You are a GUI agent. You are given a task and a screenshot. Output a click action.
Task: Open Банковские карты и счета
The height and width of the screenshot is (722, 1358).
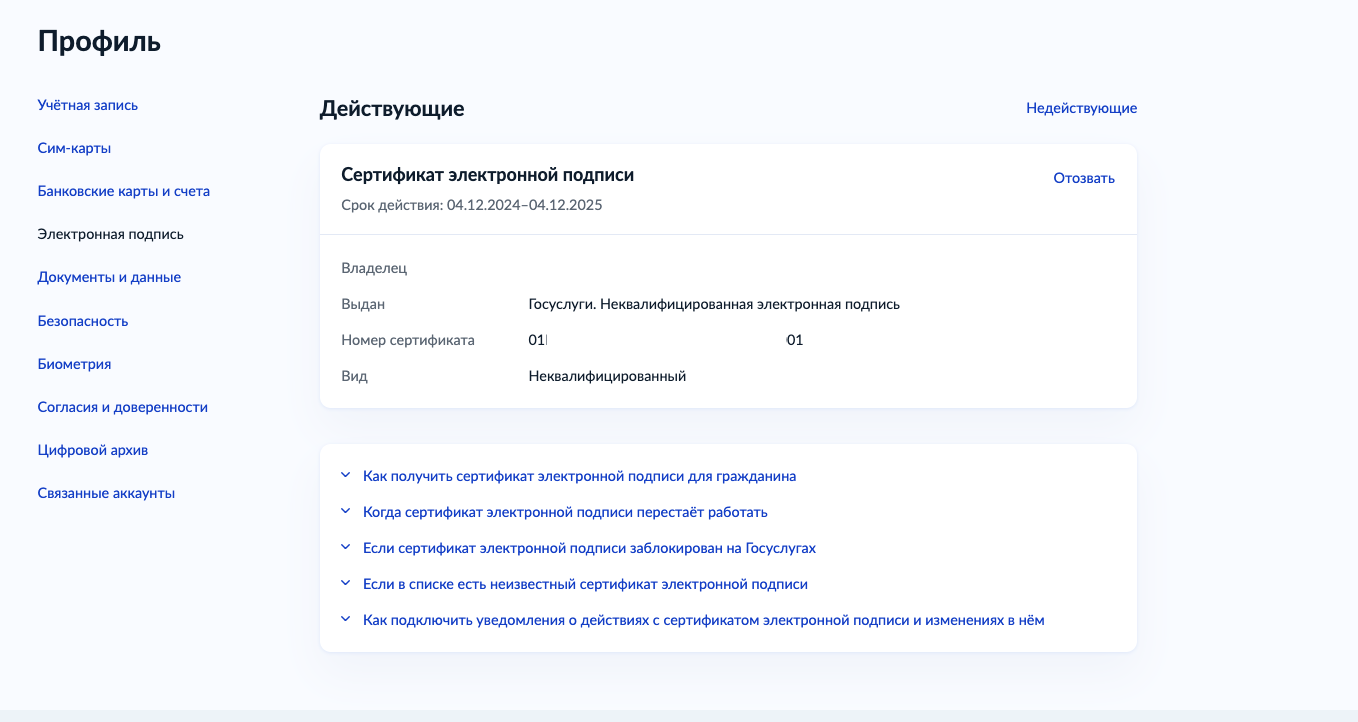tap(124, 191)
